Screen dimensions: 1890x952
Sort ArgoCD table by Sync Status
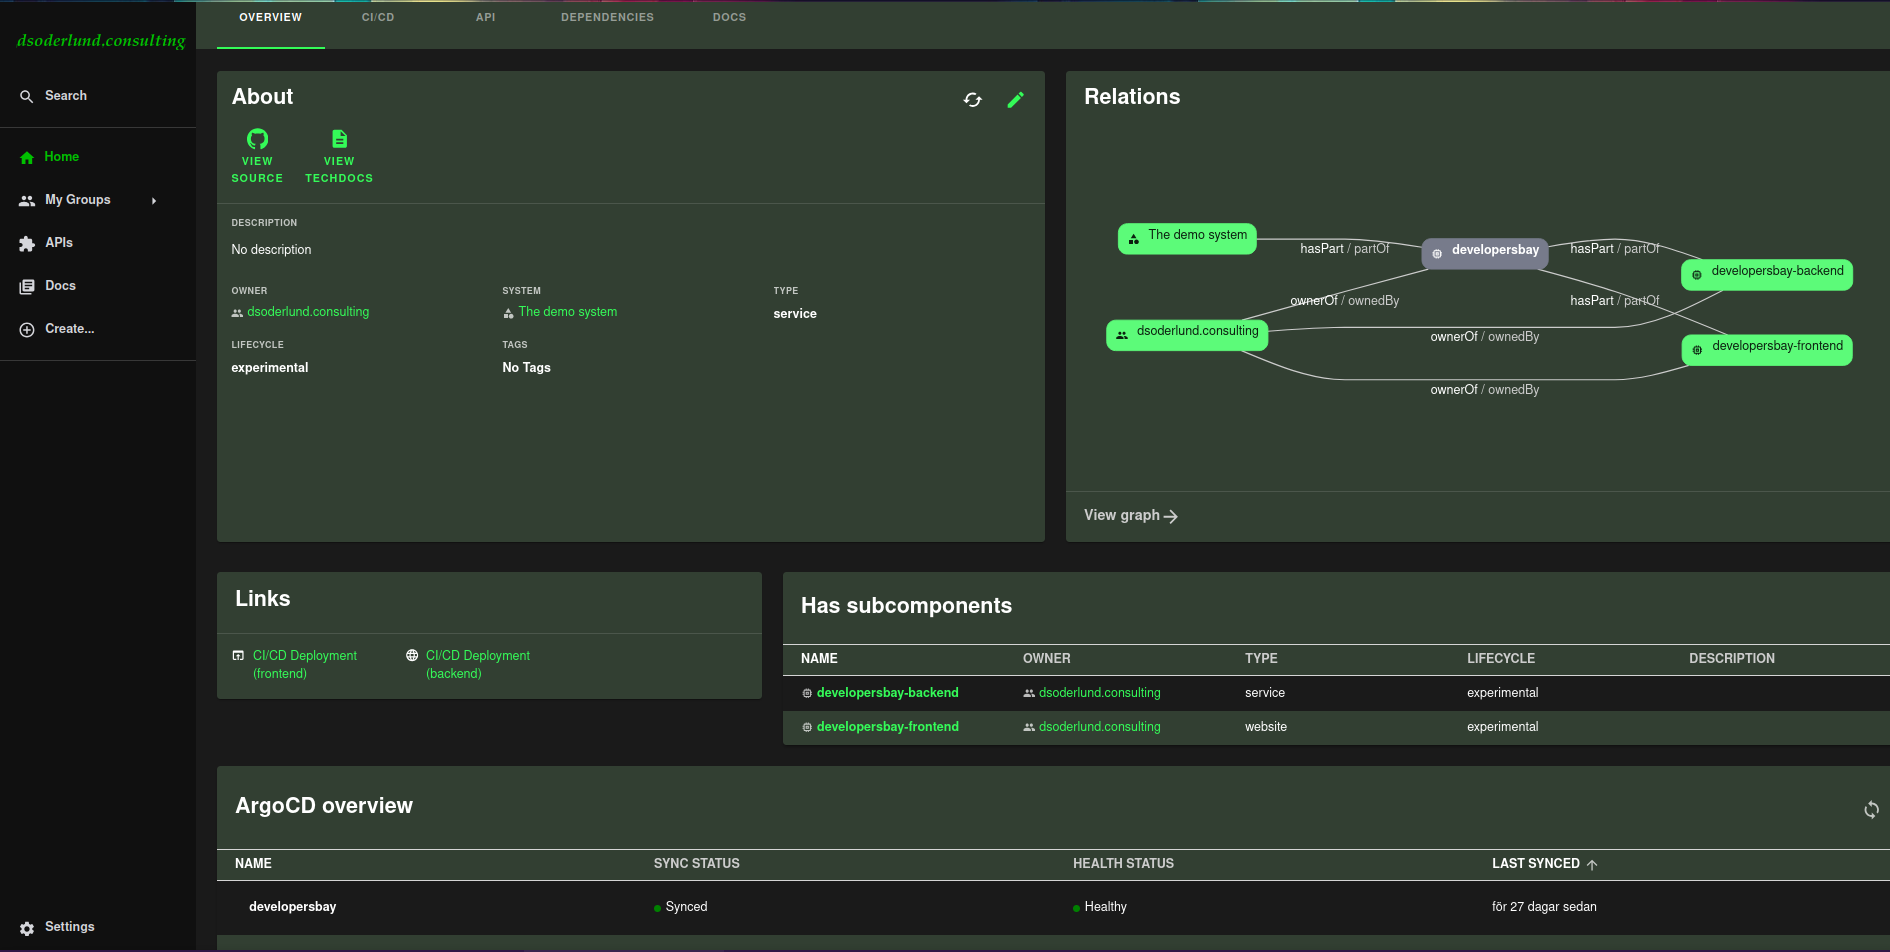click(696, 864)
